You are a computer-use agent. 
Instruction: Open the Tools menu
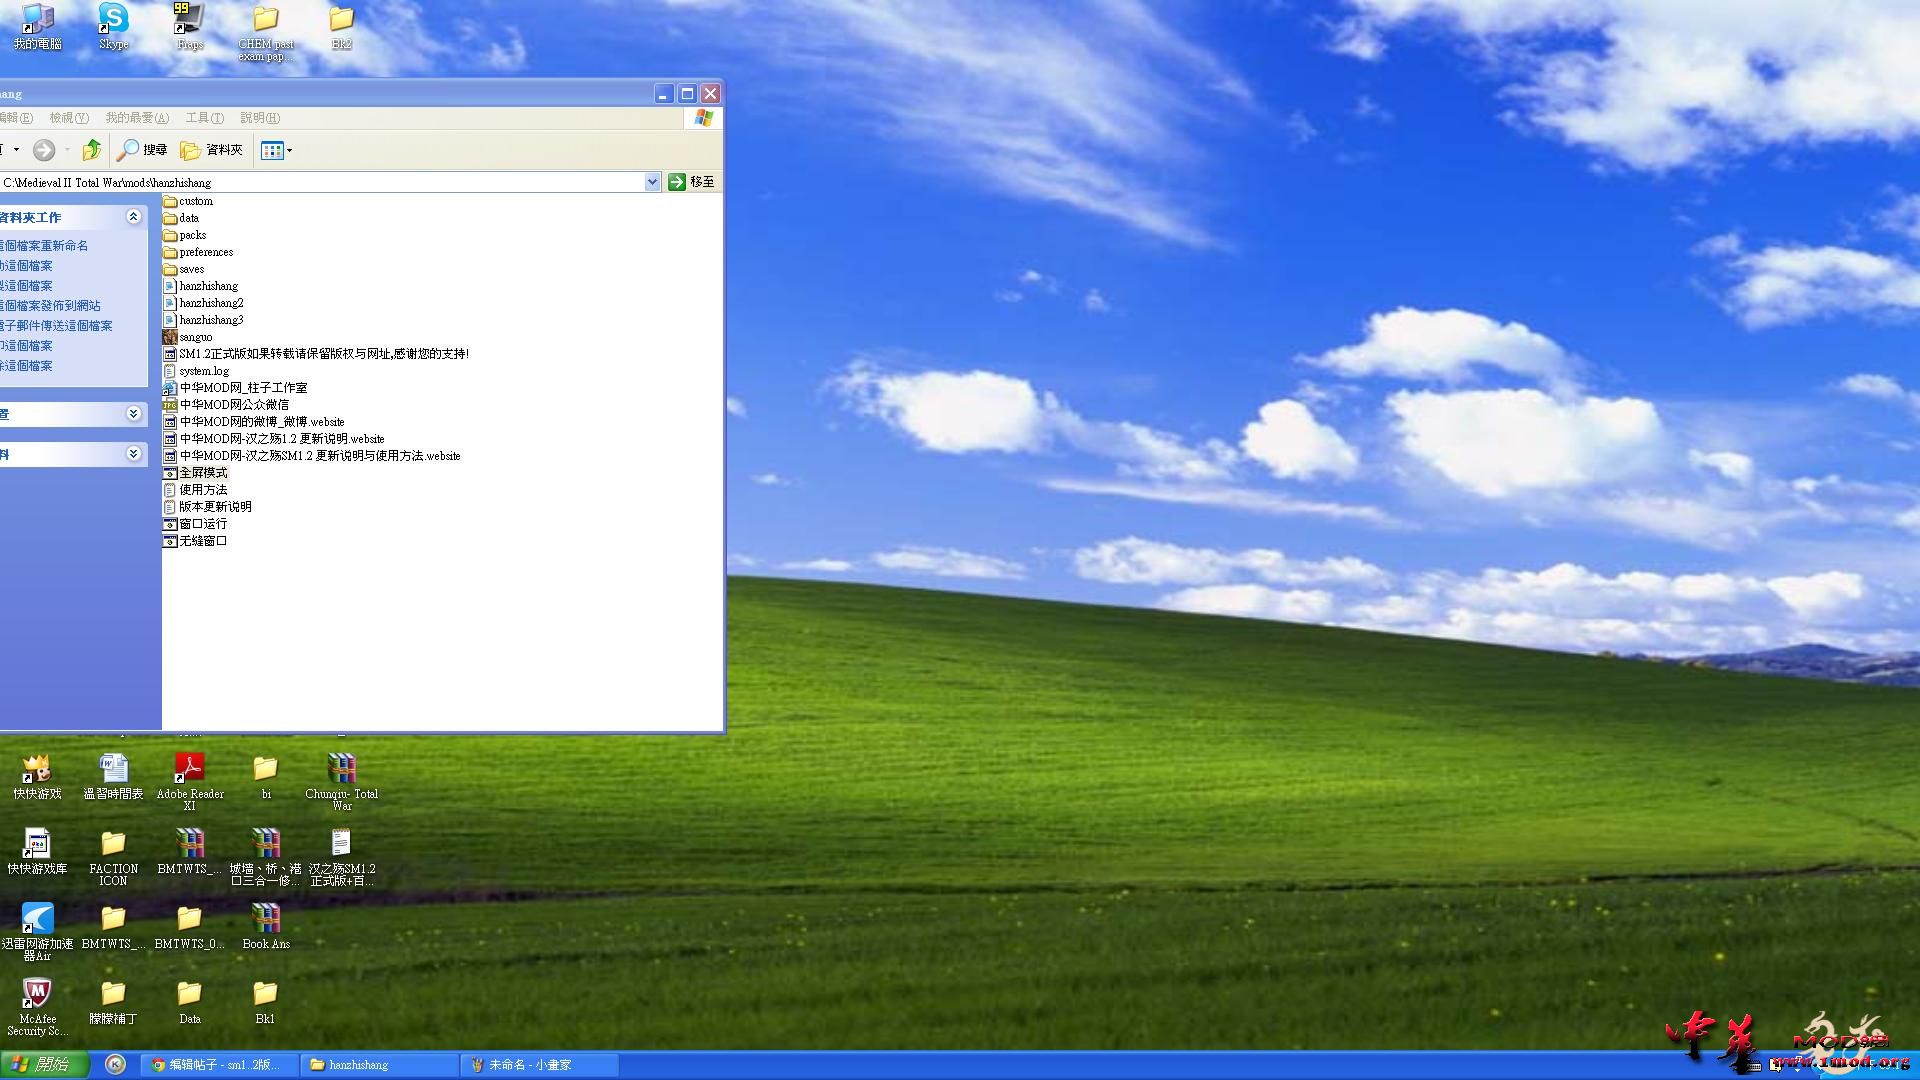204,118
